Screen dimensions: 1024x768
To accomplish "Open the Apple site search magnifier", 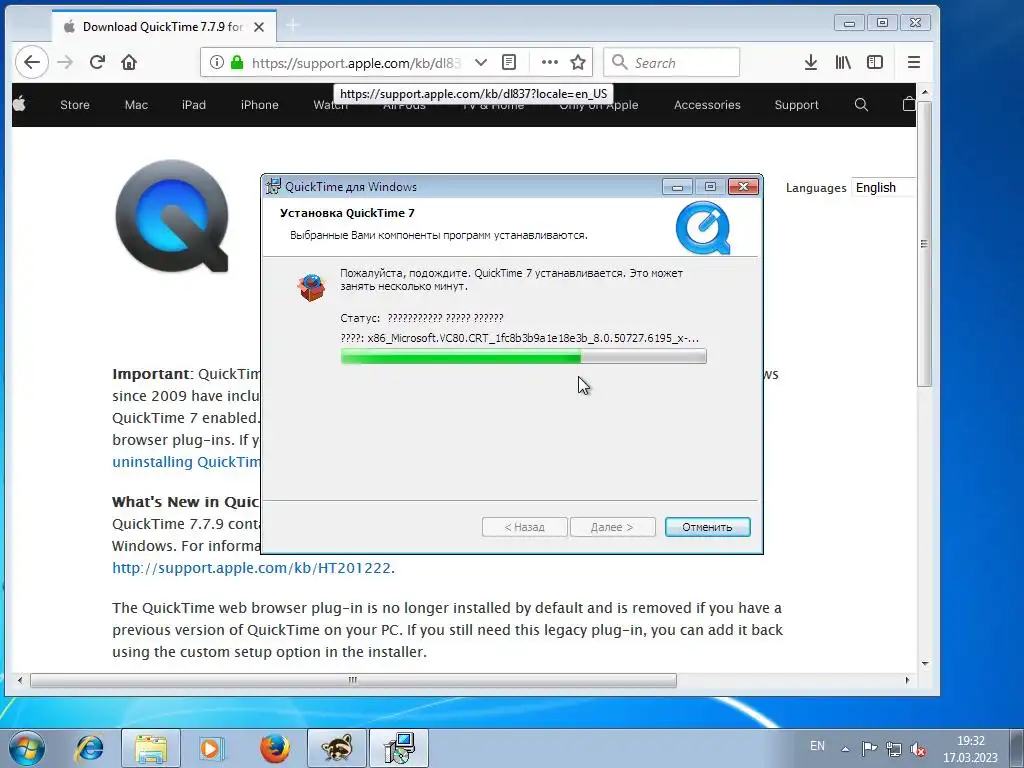I will [861, 104].
